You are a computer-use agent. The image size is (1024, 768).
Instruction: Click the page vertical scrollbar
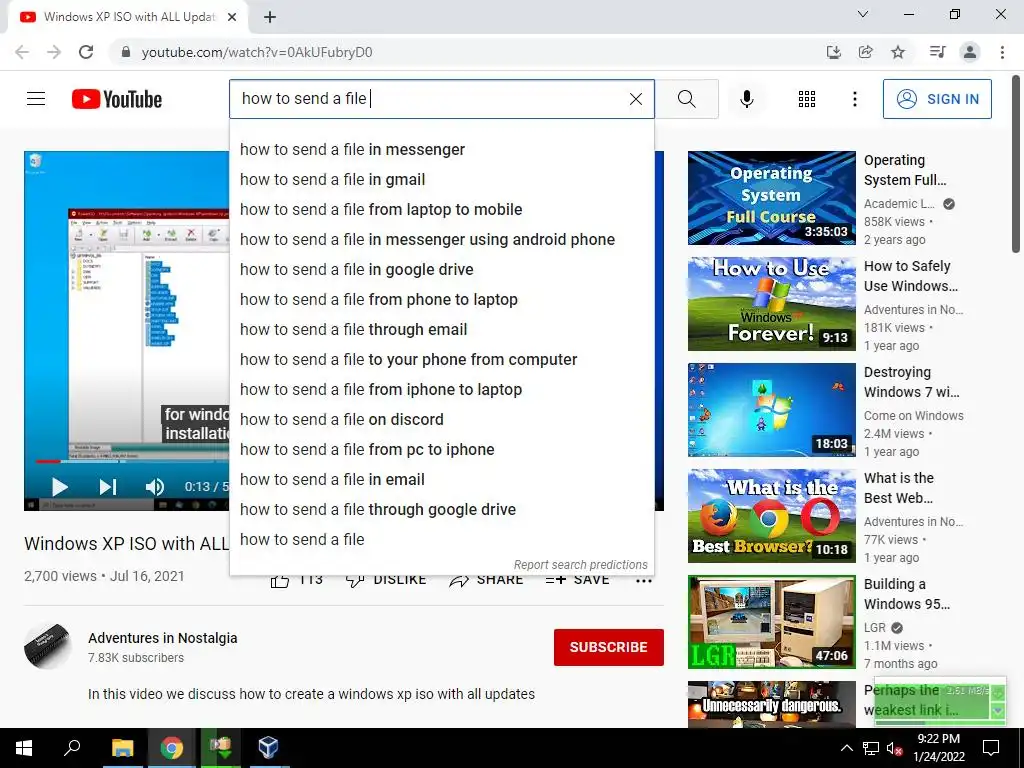[x=1016, y=163]
